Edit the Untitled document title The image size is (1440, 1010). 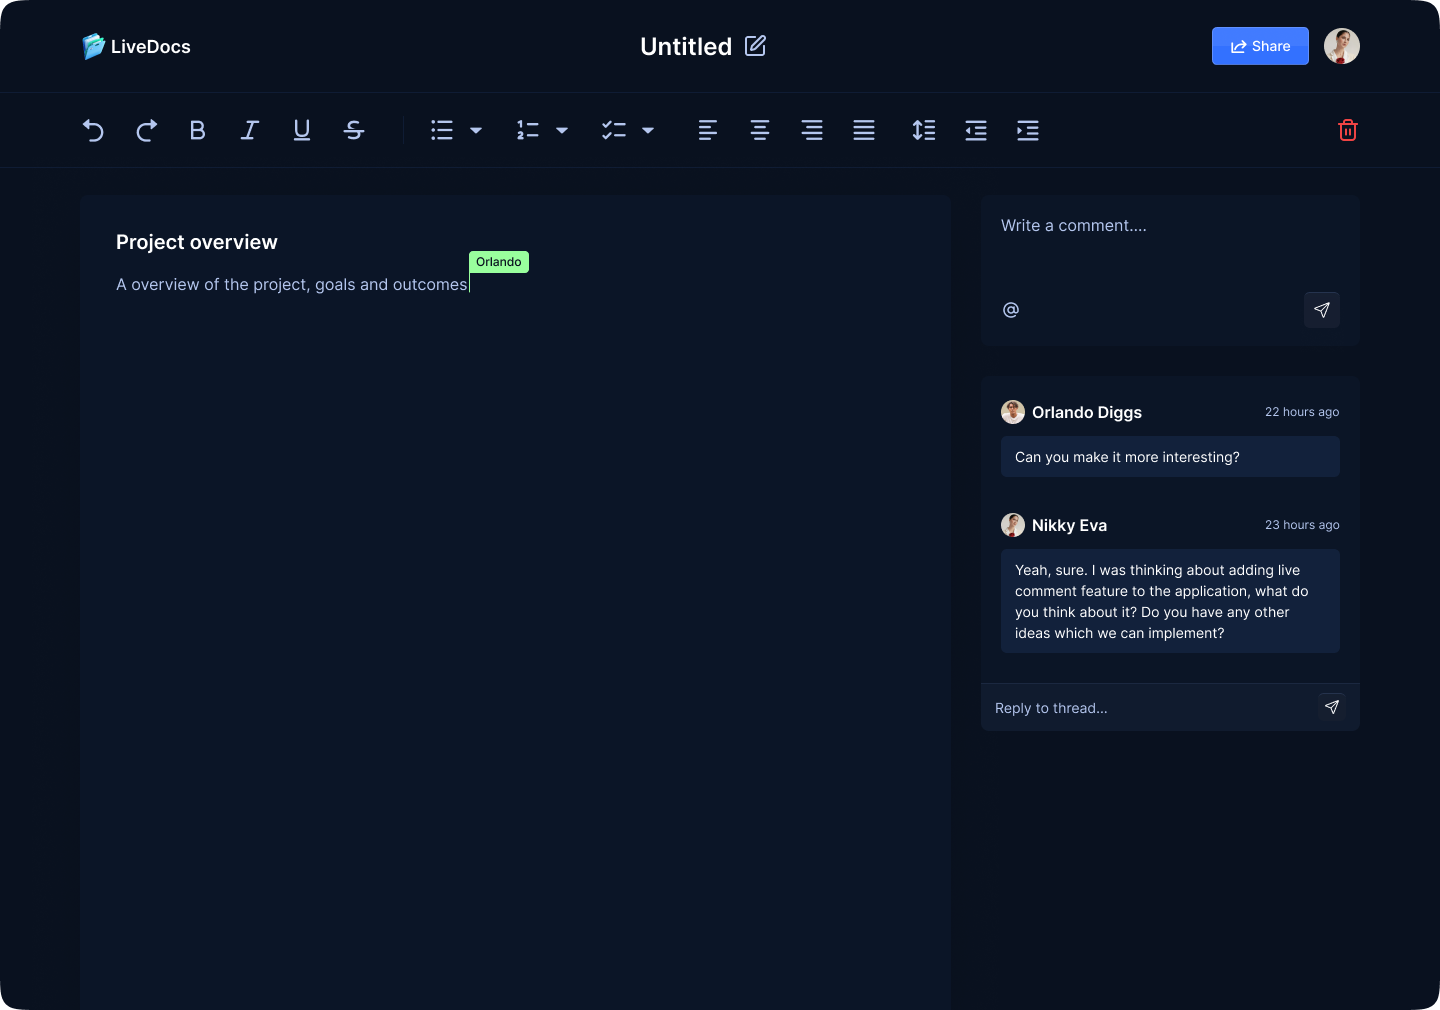[756, 46]
